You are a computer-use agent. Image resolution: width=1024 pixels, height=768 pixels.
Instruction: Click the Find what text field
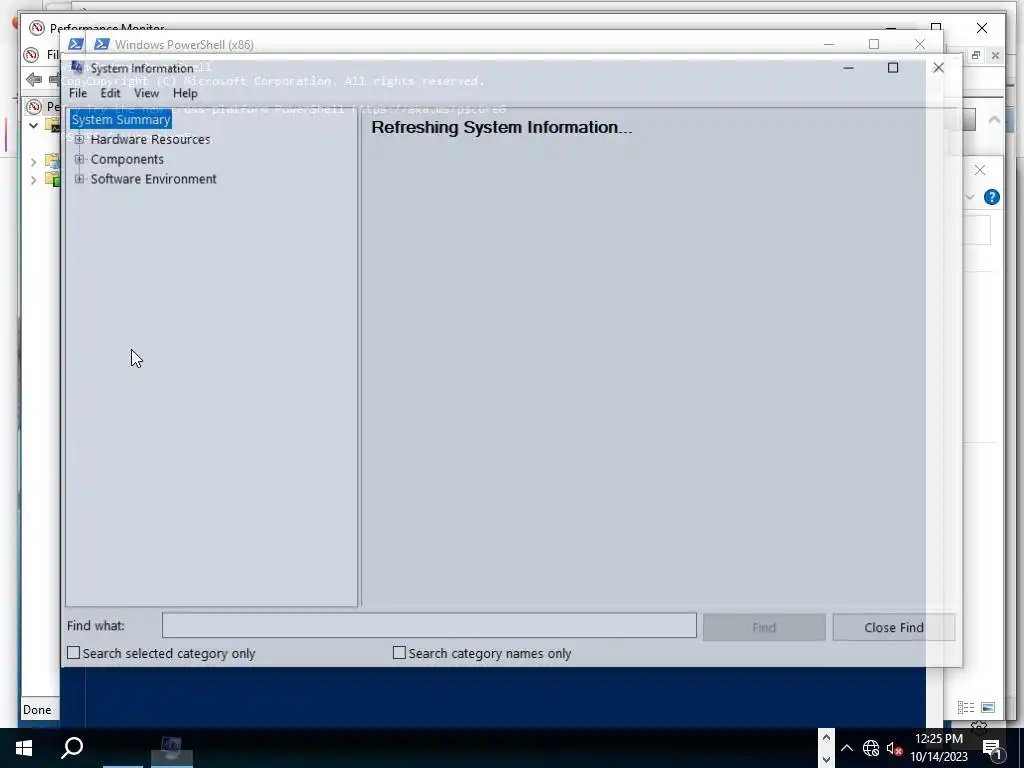(x=429, y=626)
